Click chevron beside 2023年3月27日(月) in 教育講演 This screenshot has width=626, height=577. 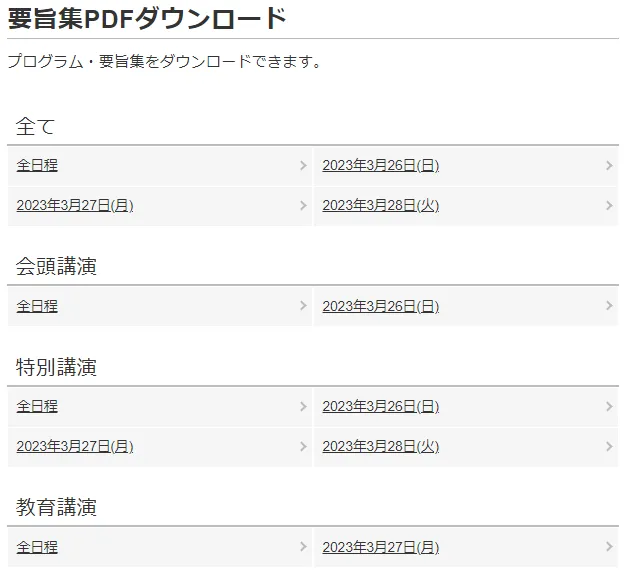[609, 548]
